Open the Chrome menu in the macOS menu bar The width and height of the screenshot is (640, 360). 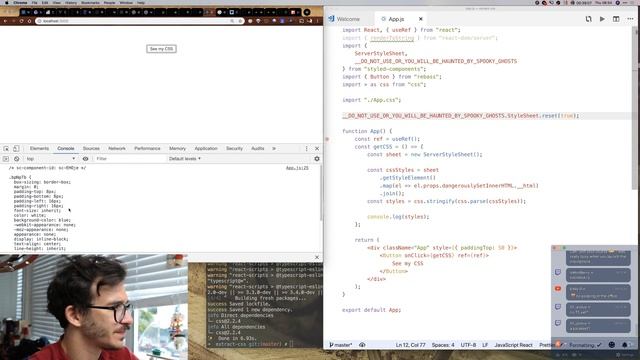20,2
